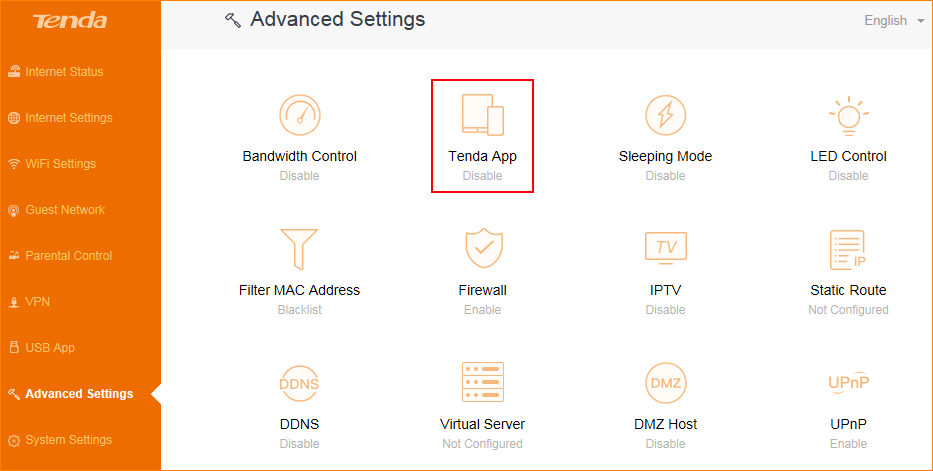Go to Internet Status in sidebar
The width and height of the screenshot is (933, 471).
[64, 72]
